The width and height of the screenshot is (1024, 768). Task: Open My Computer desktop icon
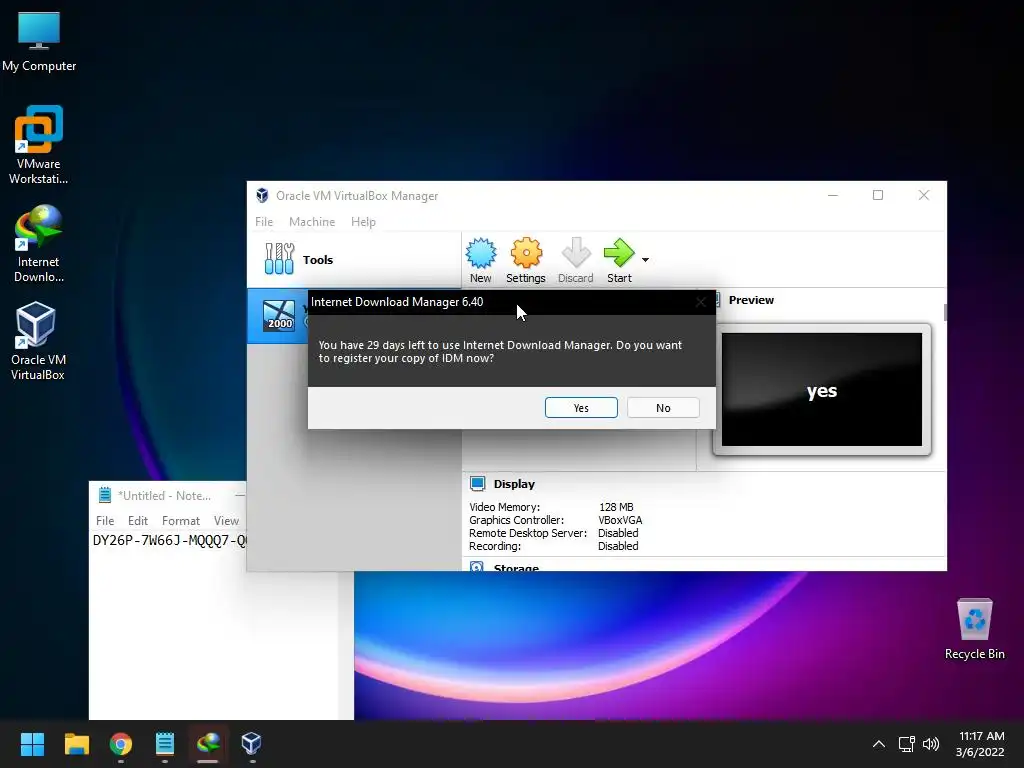pyautogui.click(x=39, y=42)
